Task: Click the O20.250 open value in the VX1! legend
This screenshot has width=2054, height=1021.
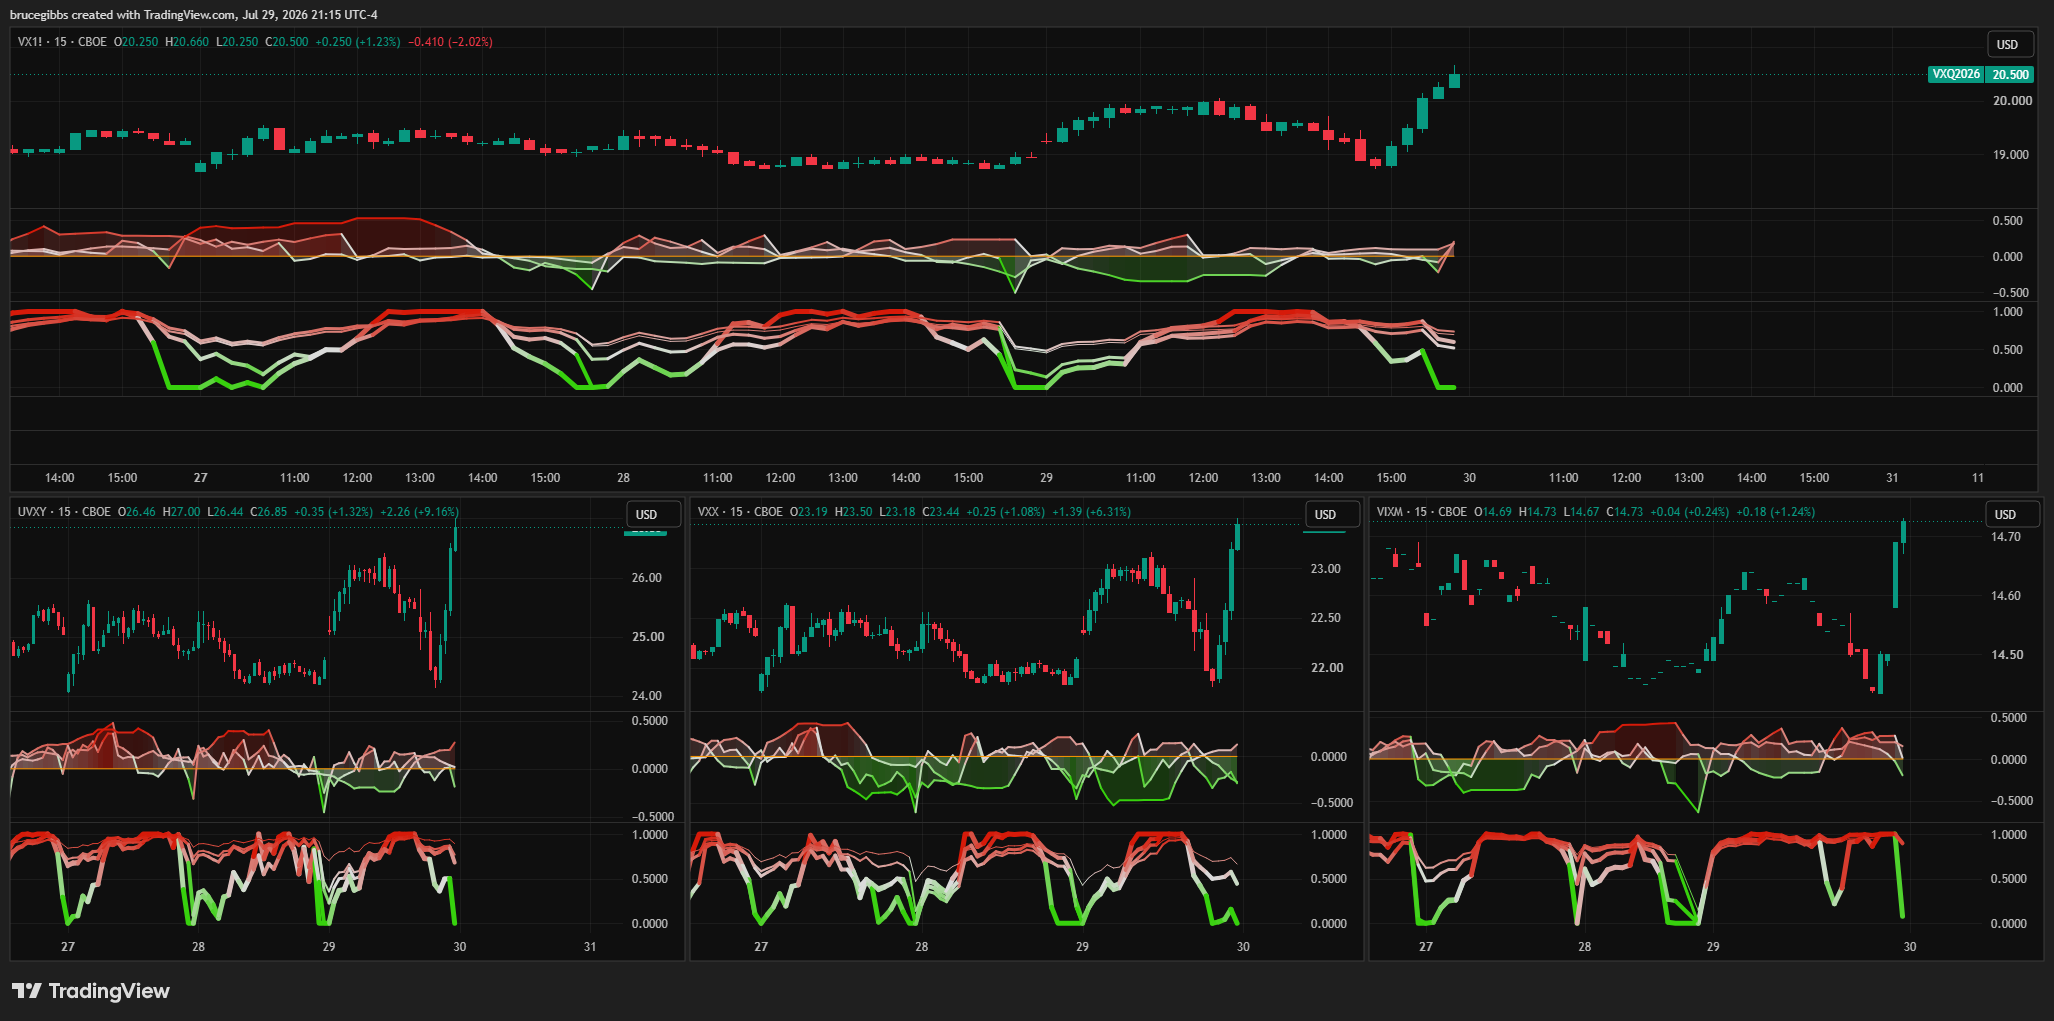Action: [x=136, y=42]
